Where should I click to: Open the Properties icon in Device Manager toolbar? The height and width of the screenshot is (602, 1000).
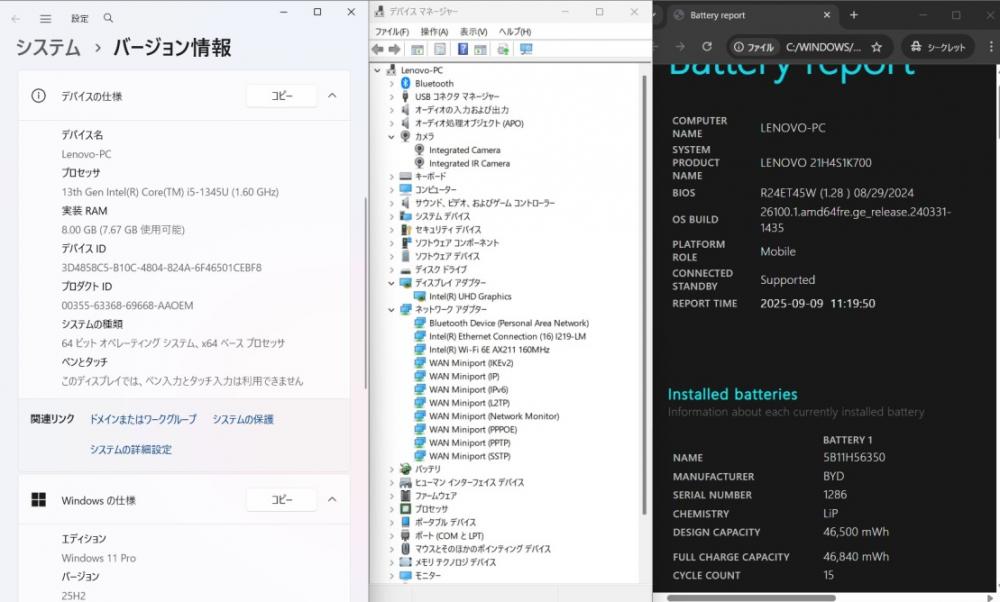440,49
